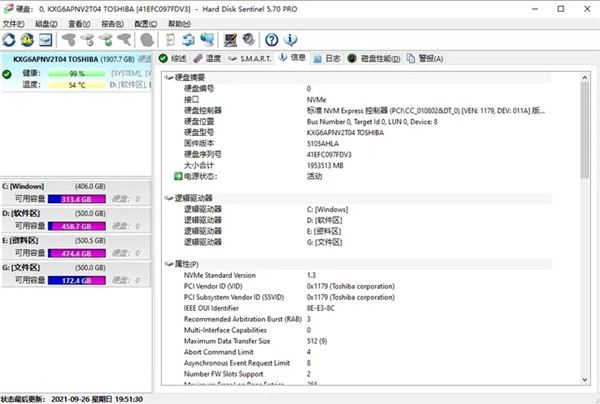This screenshot has width=600, height=404.
Task: Open the 配置 menu
Action: (x=146, y=24)
